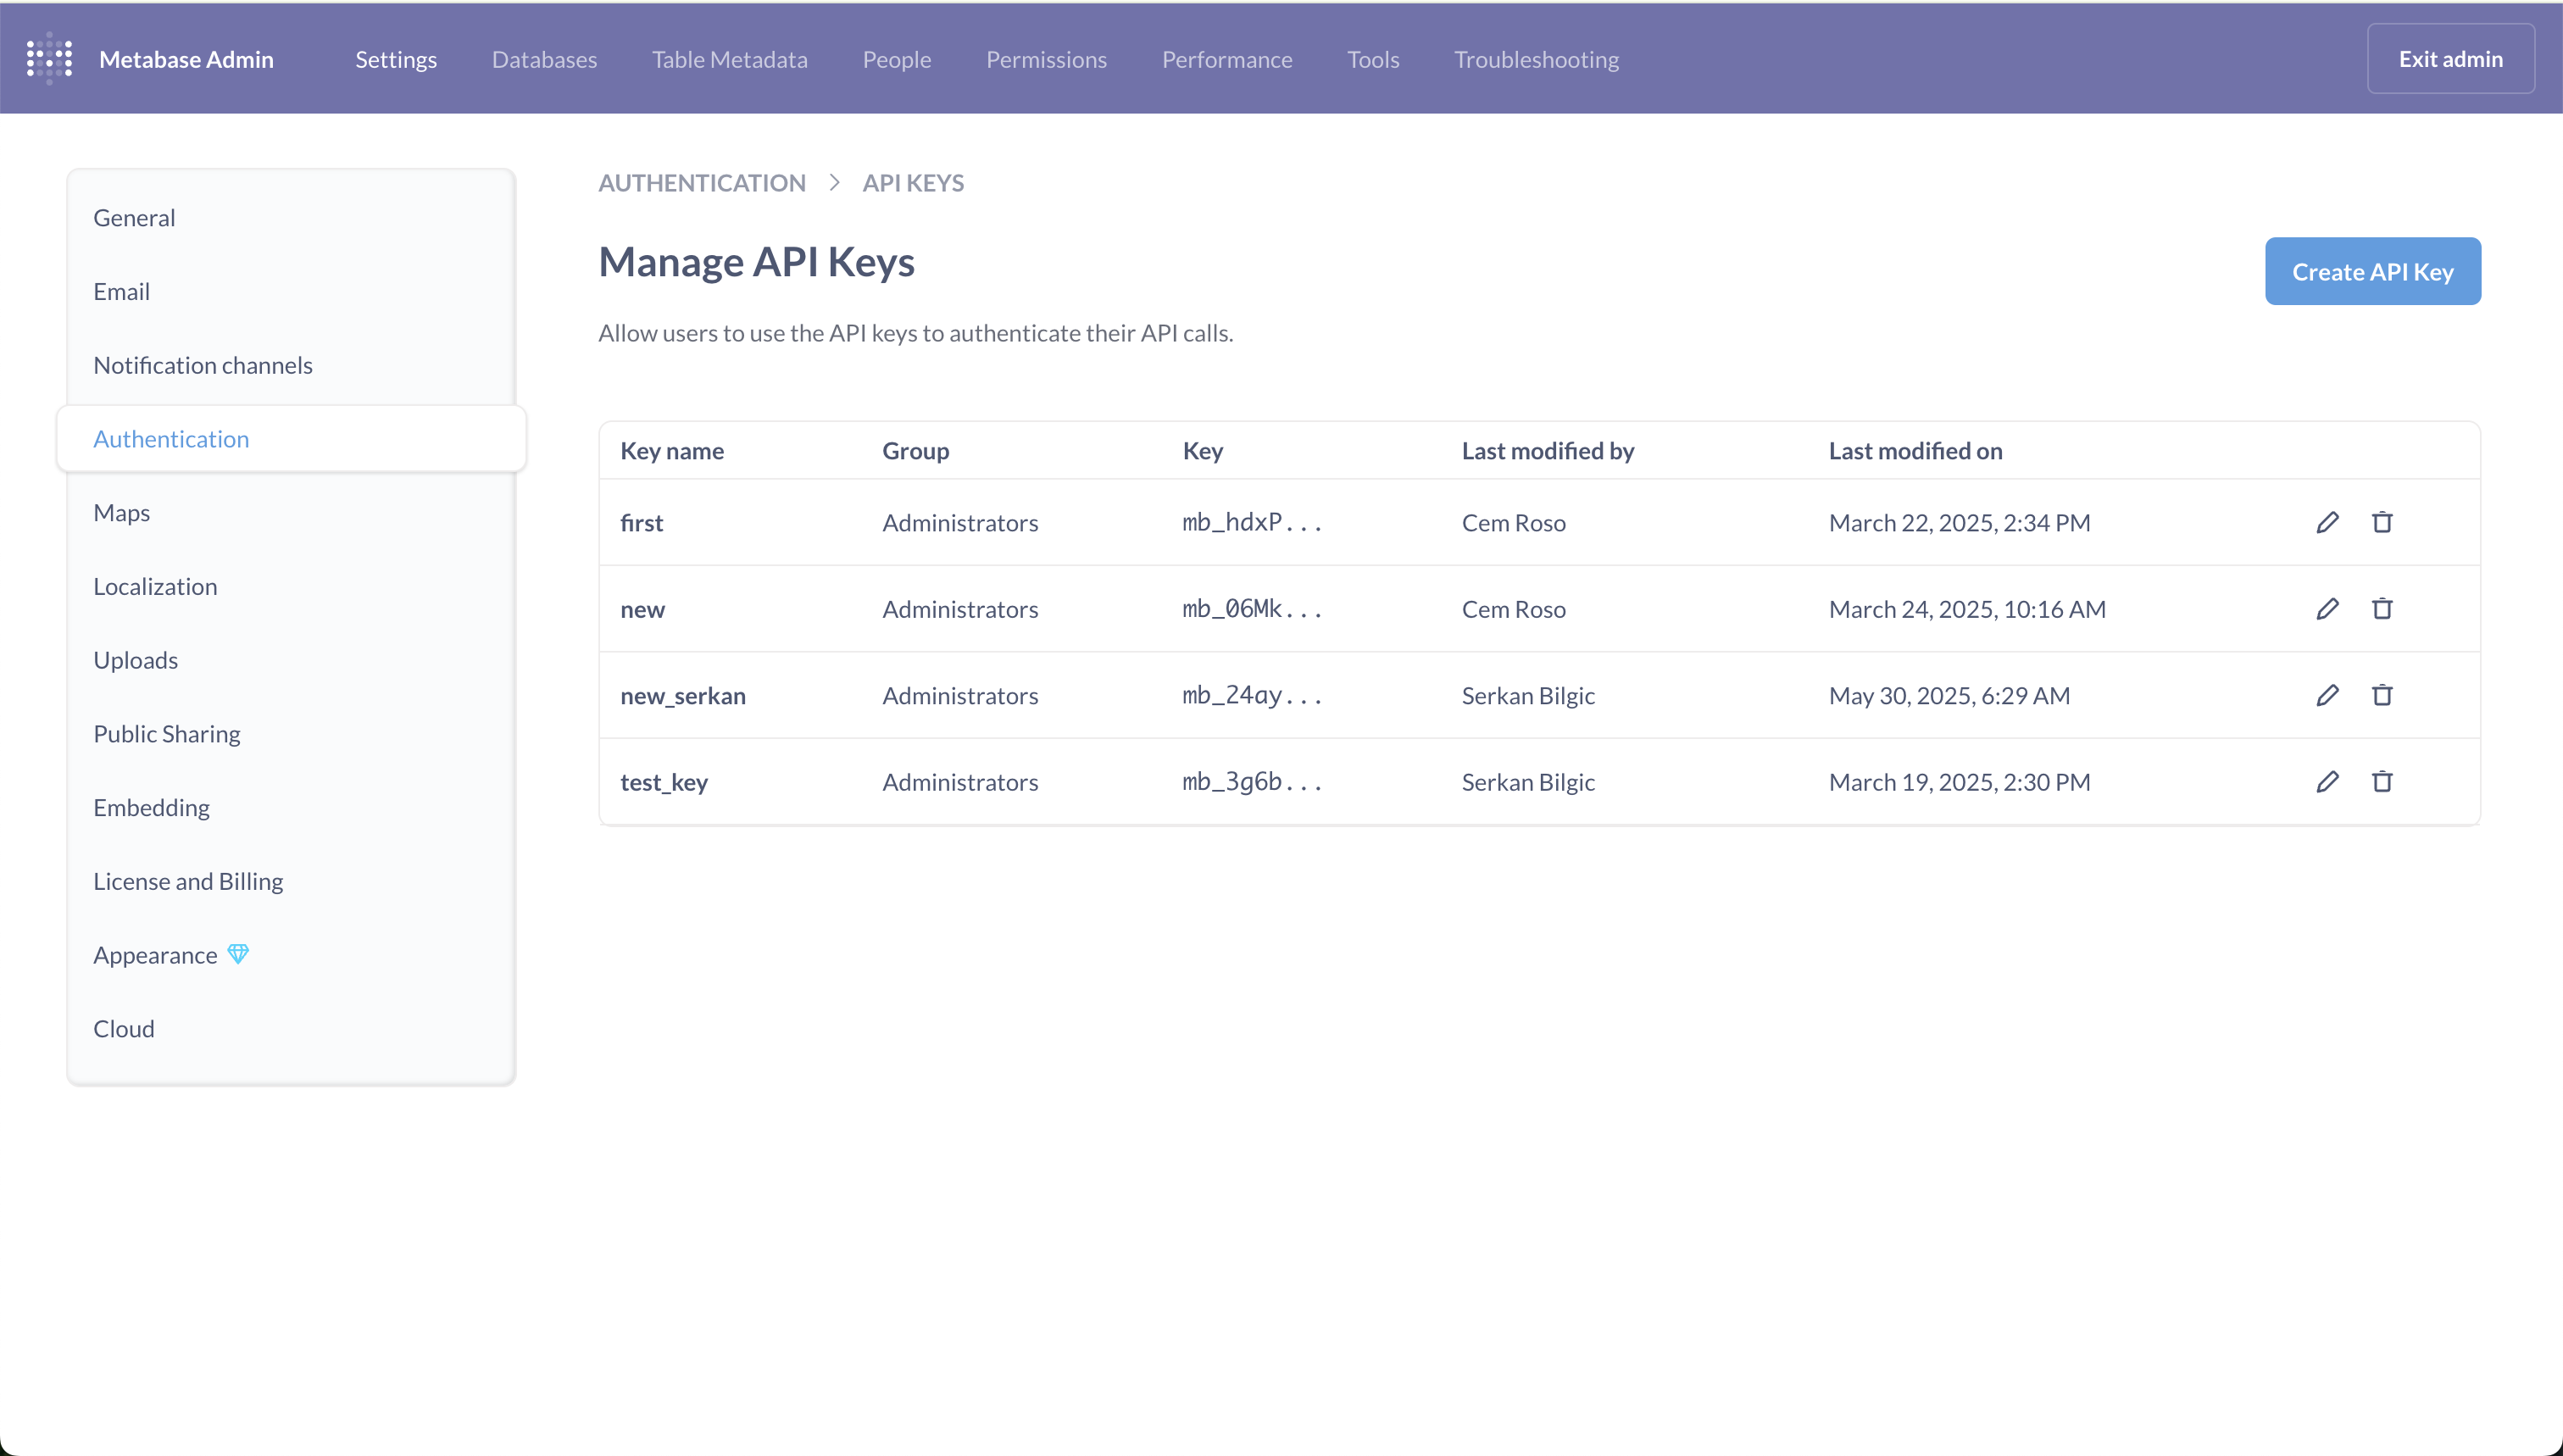Open the Databases admin tab

coord(544,59)
